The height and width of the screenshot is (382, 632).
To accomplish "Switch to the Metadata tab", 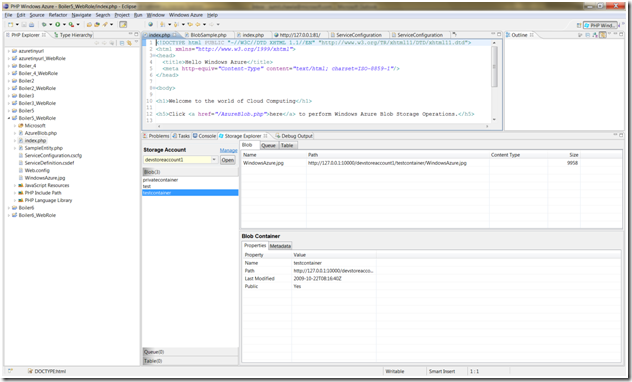I will 280,246.
